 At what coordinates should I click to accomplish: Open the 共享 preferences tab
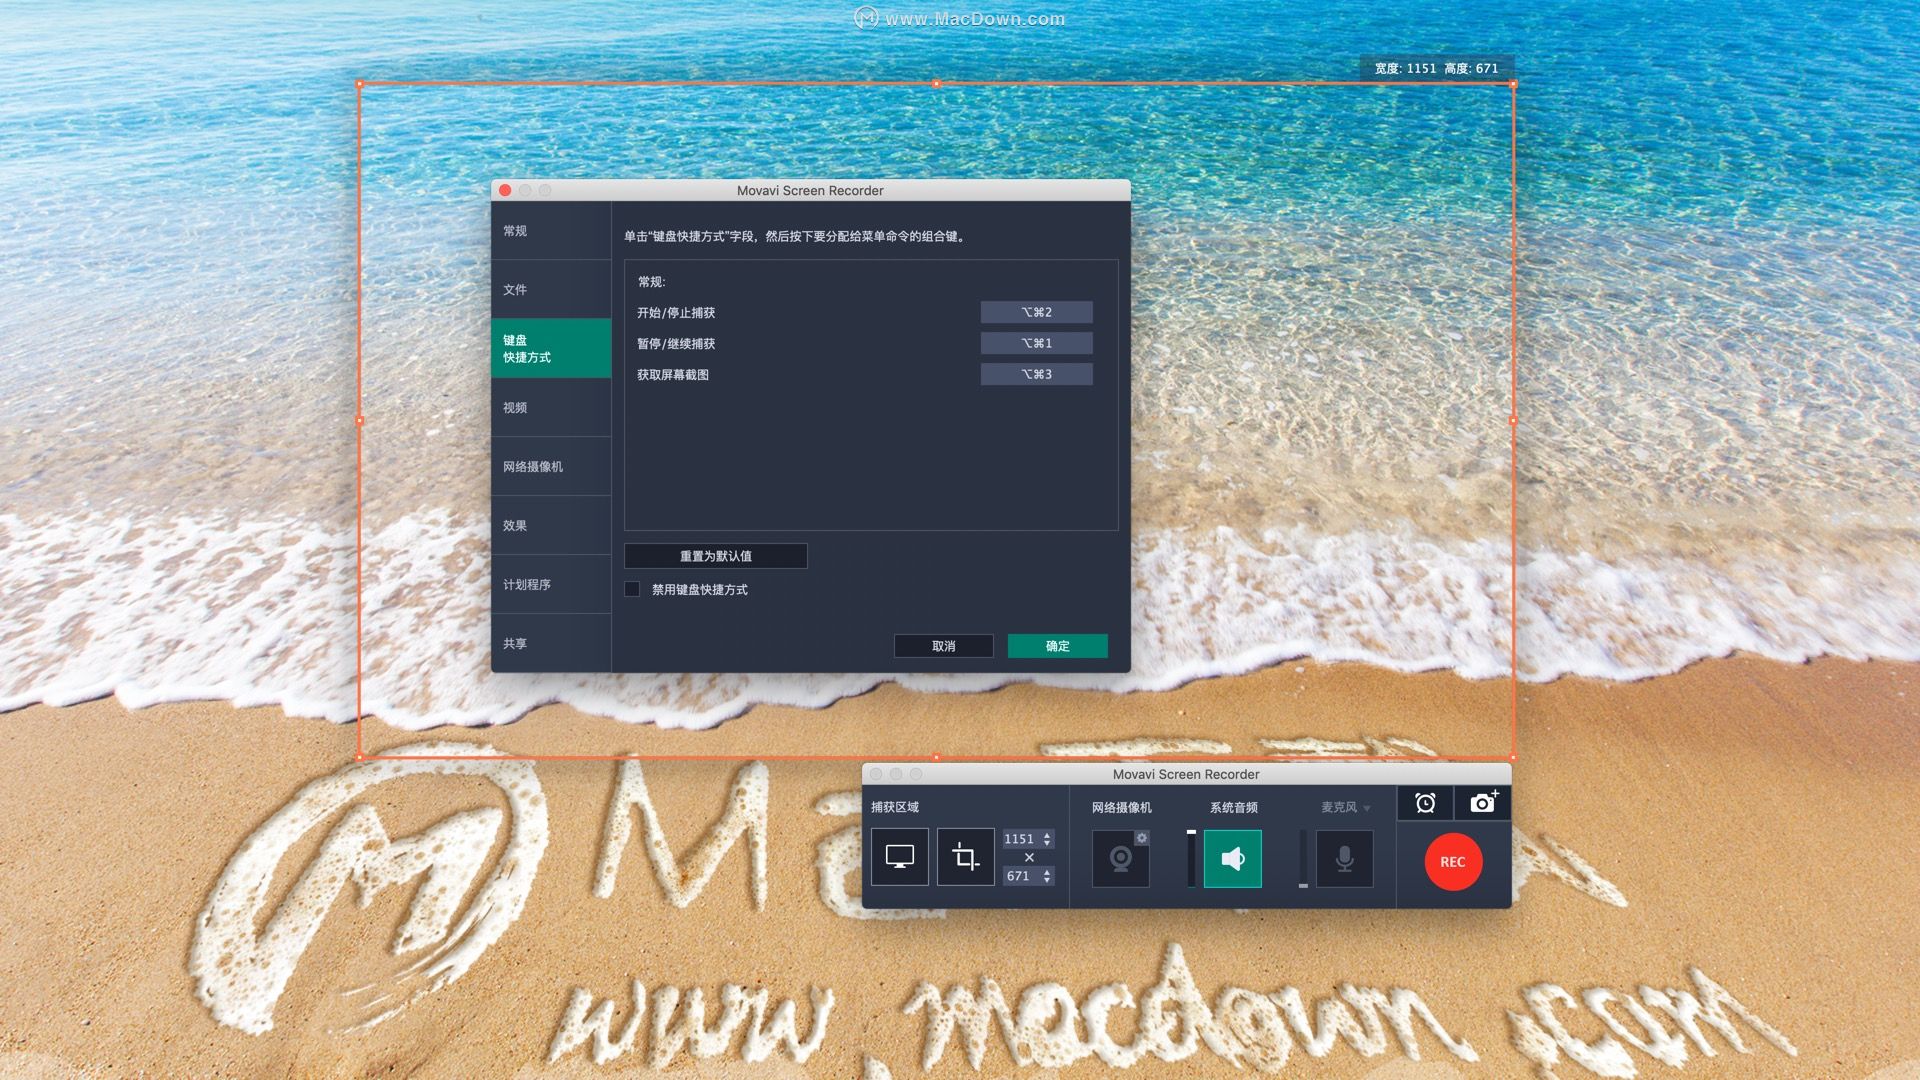point(551,643)
